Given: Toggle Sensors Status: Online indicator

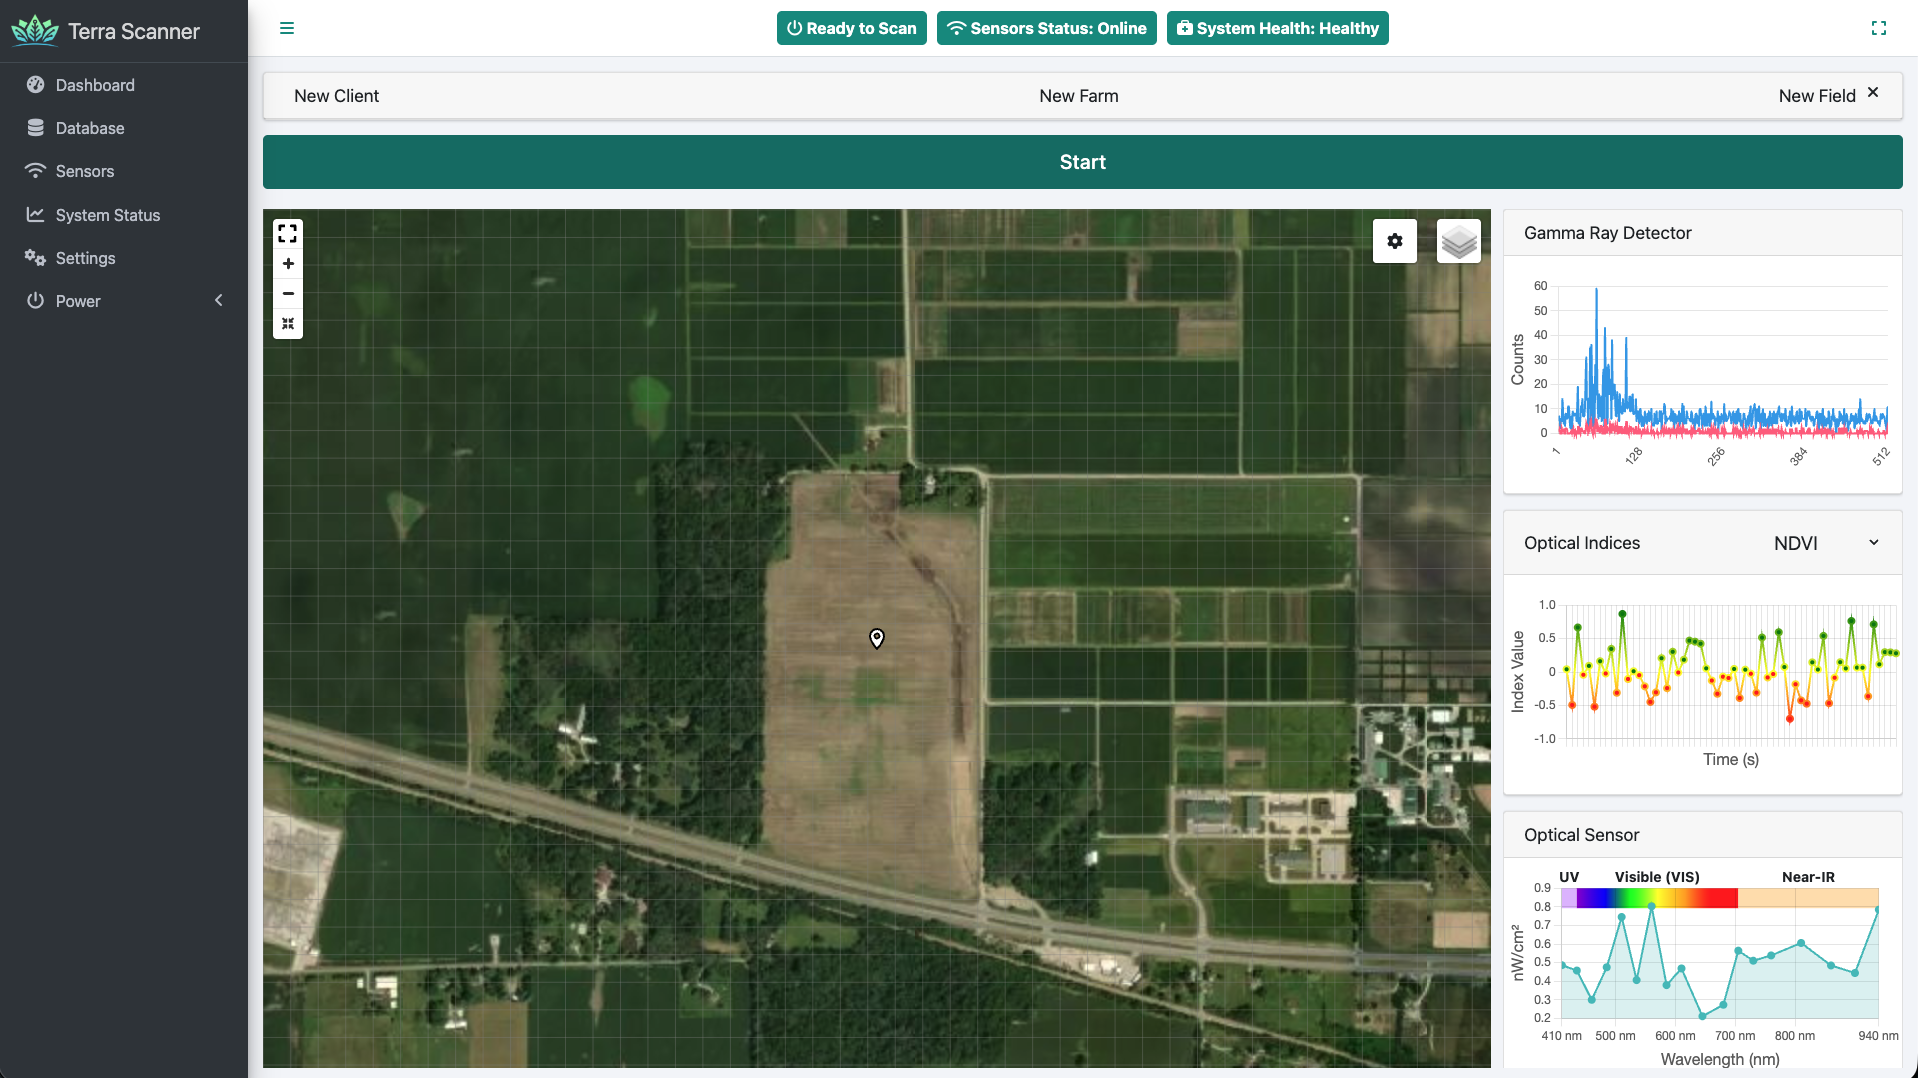Looking at the screenshot, I should [1046, 28].
